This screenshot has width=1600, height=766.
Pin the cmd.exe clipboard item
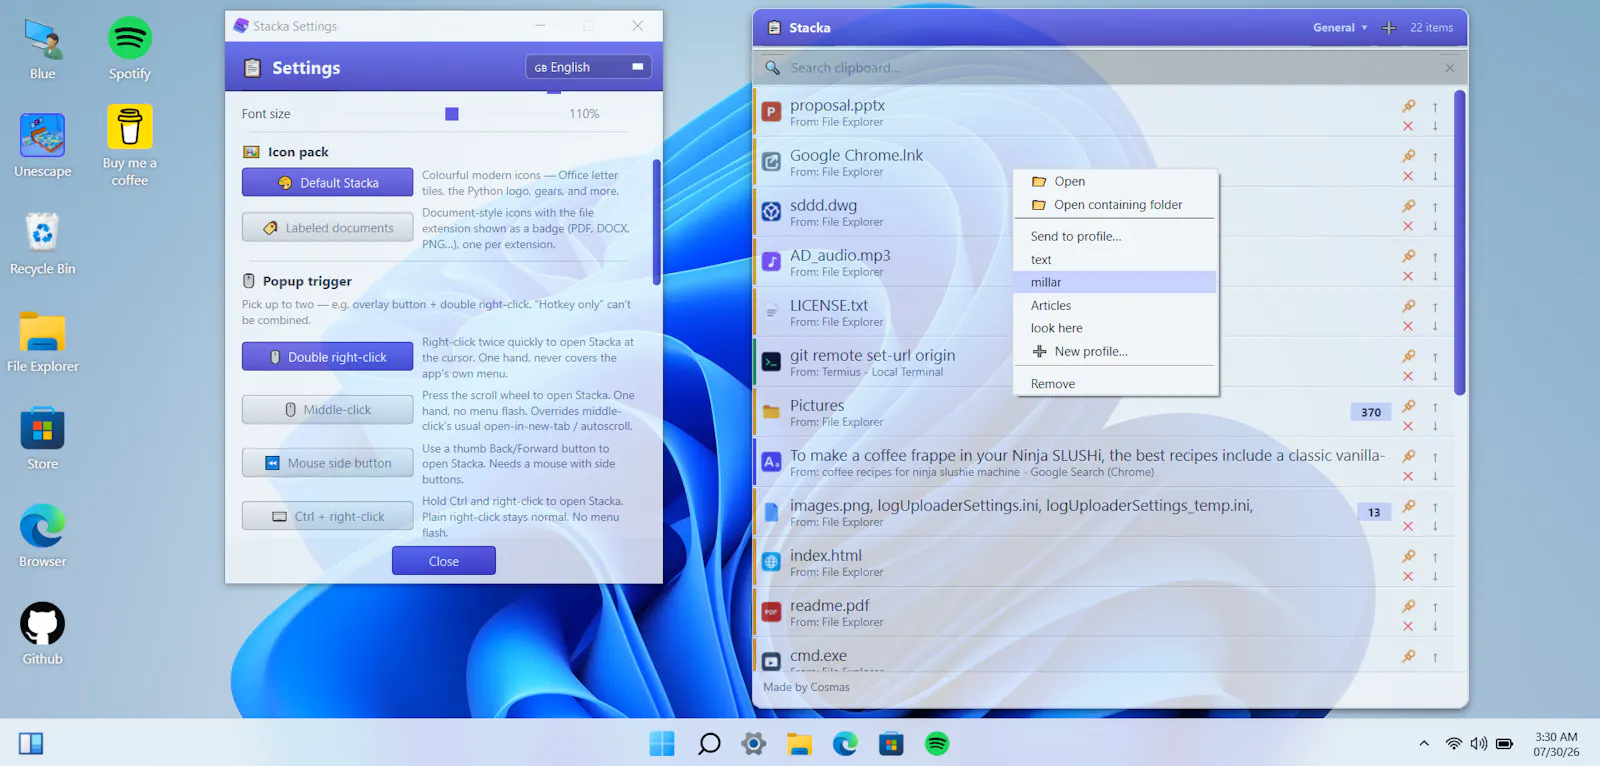click(x=1408, y=656)
